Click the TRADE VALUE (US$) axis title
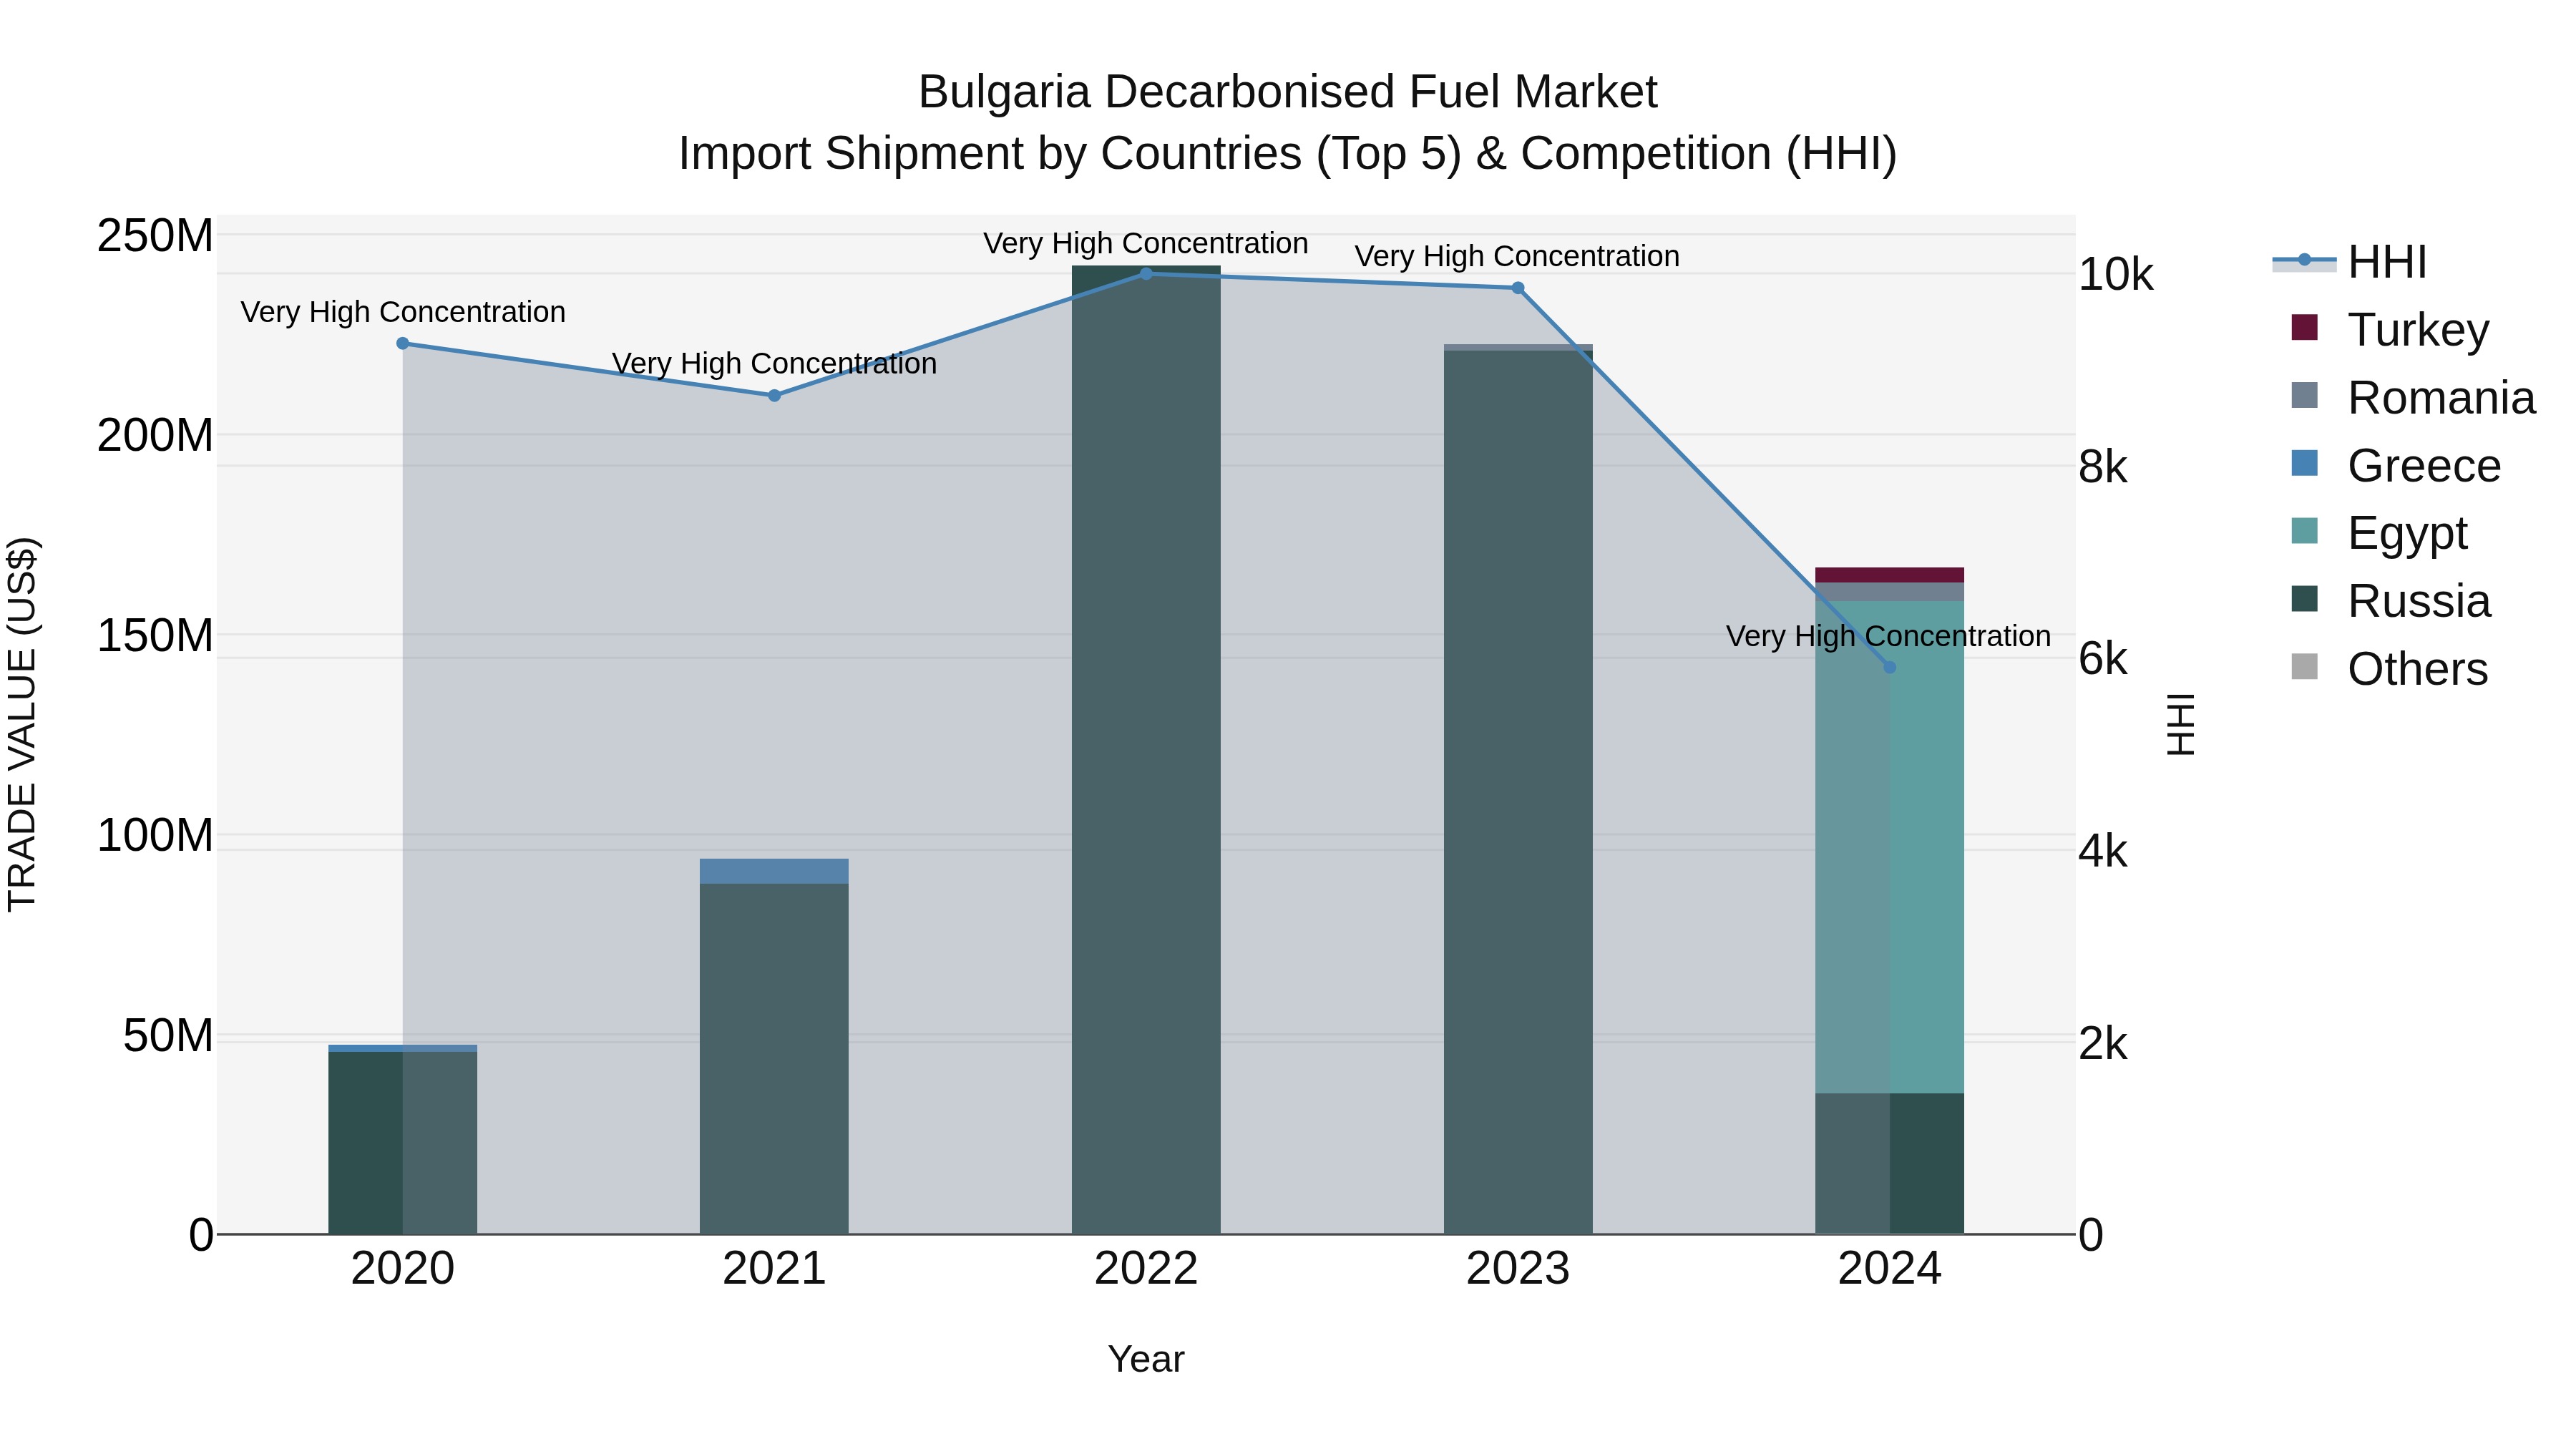The height and width of the screenshot is (1449, 2576). 22,724
